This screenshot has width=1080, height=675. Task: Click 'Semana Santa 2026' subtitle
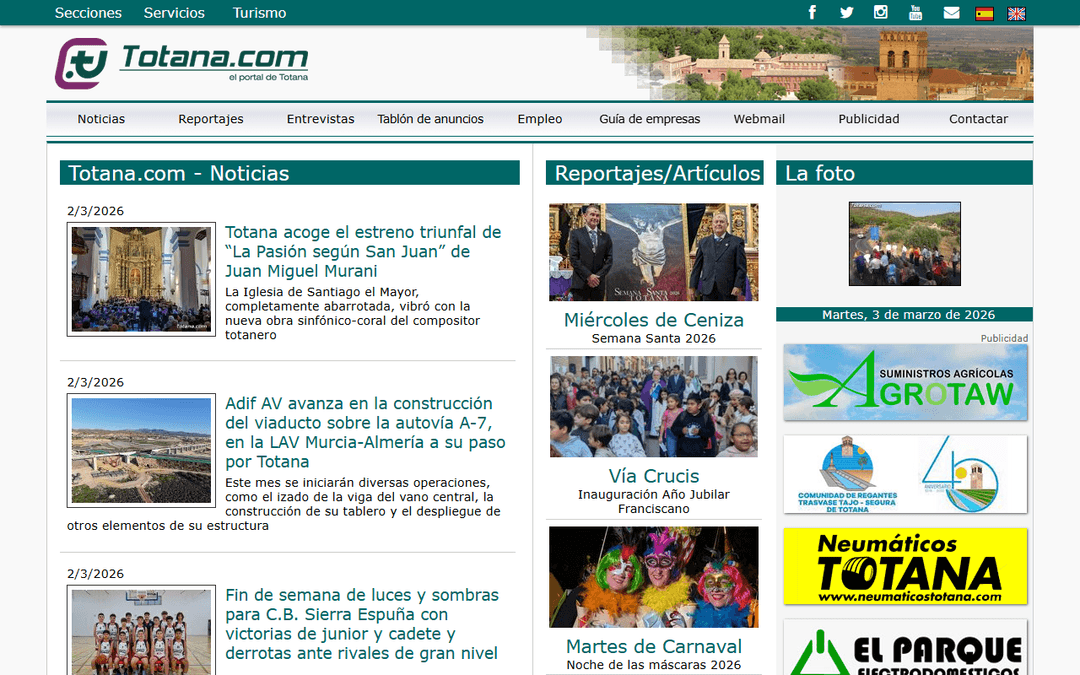(654, 338)
